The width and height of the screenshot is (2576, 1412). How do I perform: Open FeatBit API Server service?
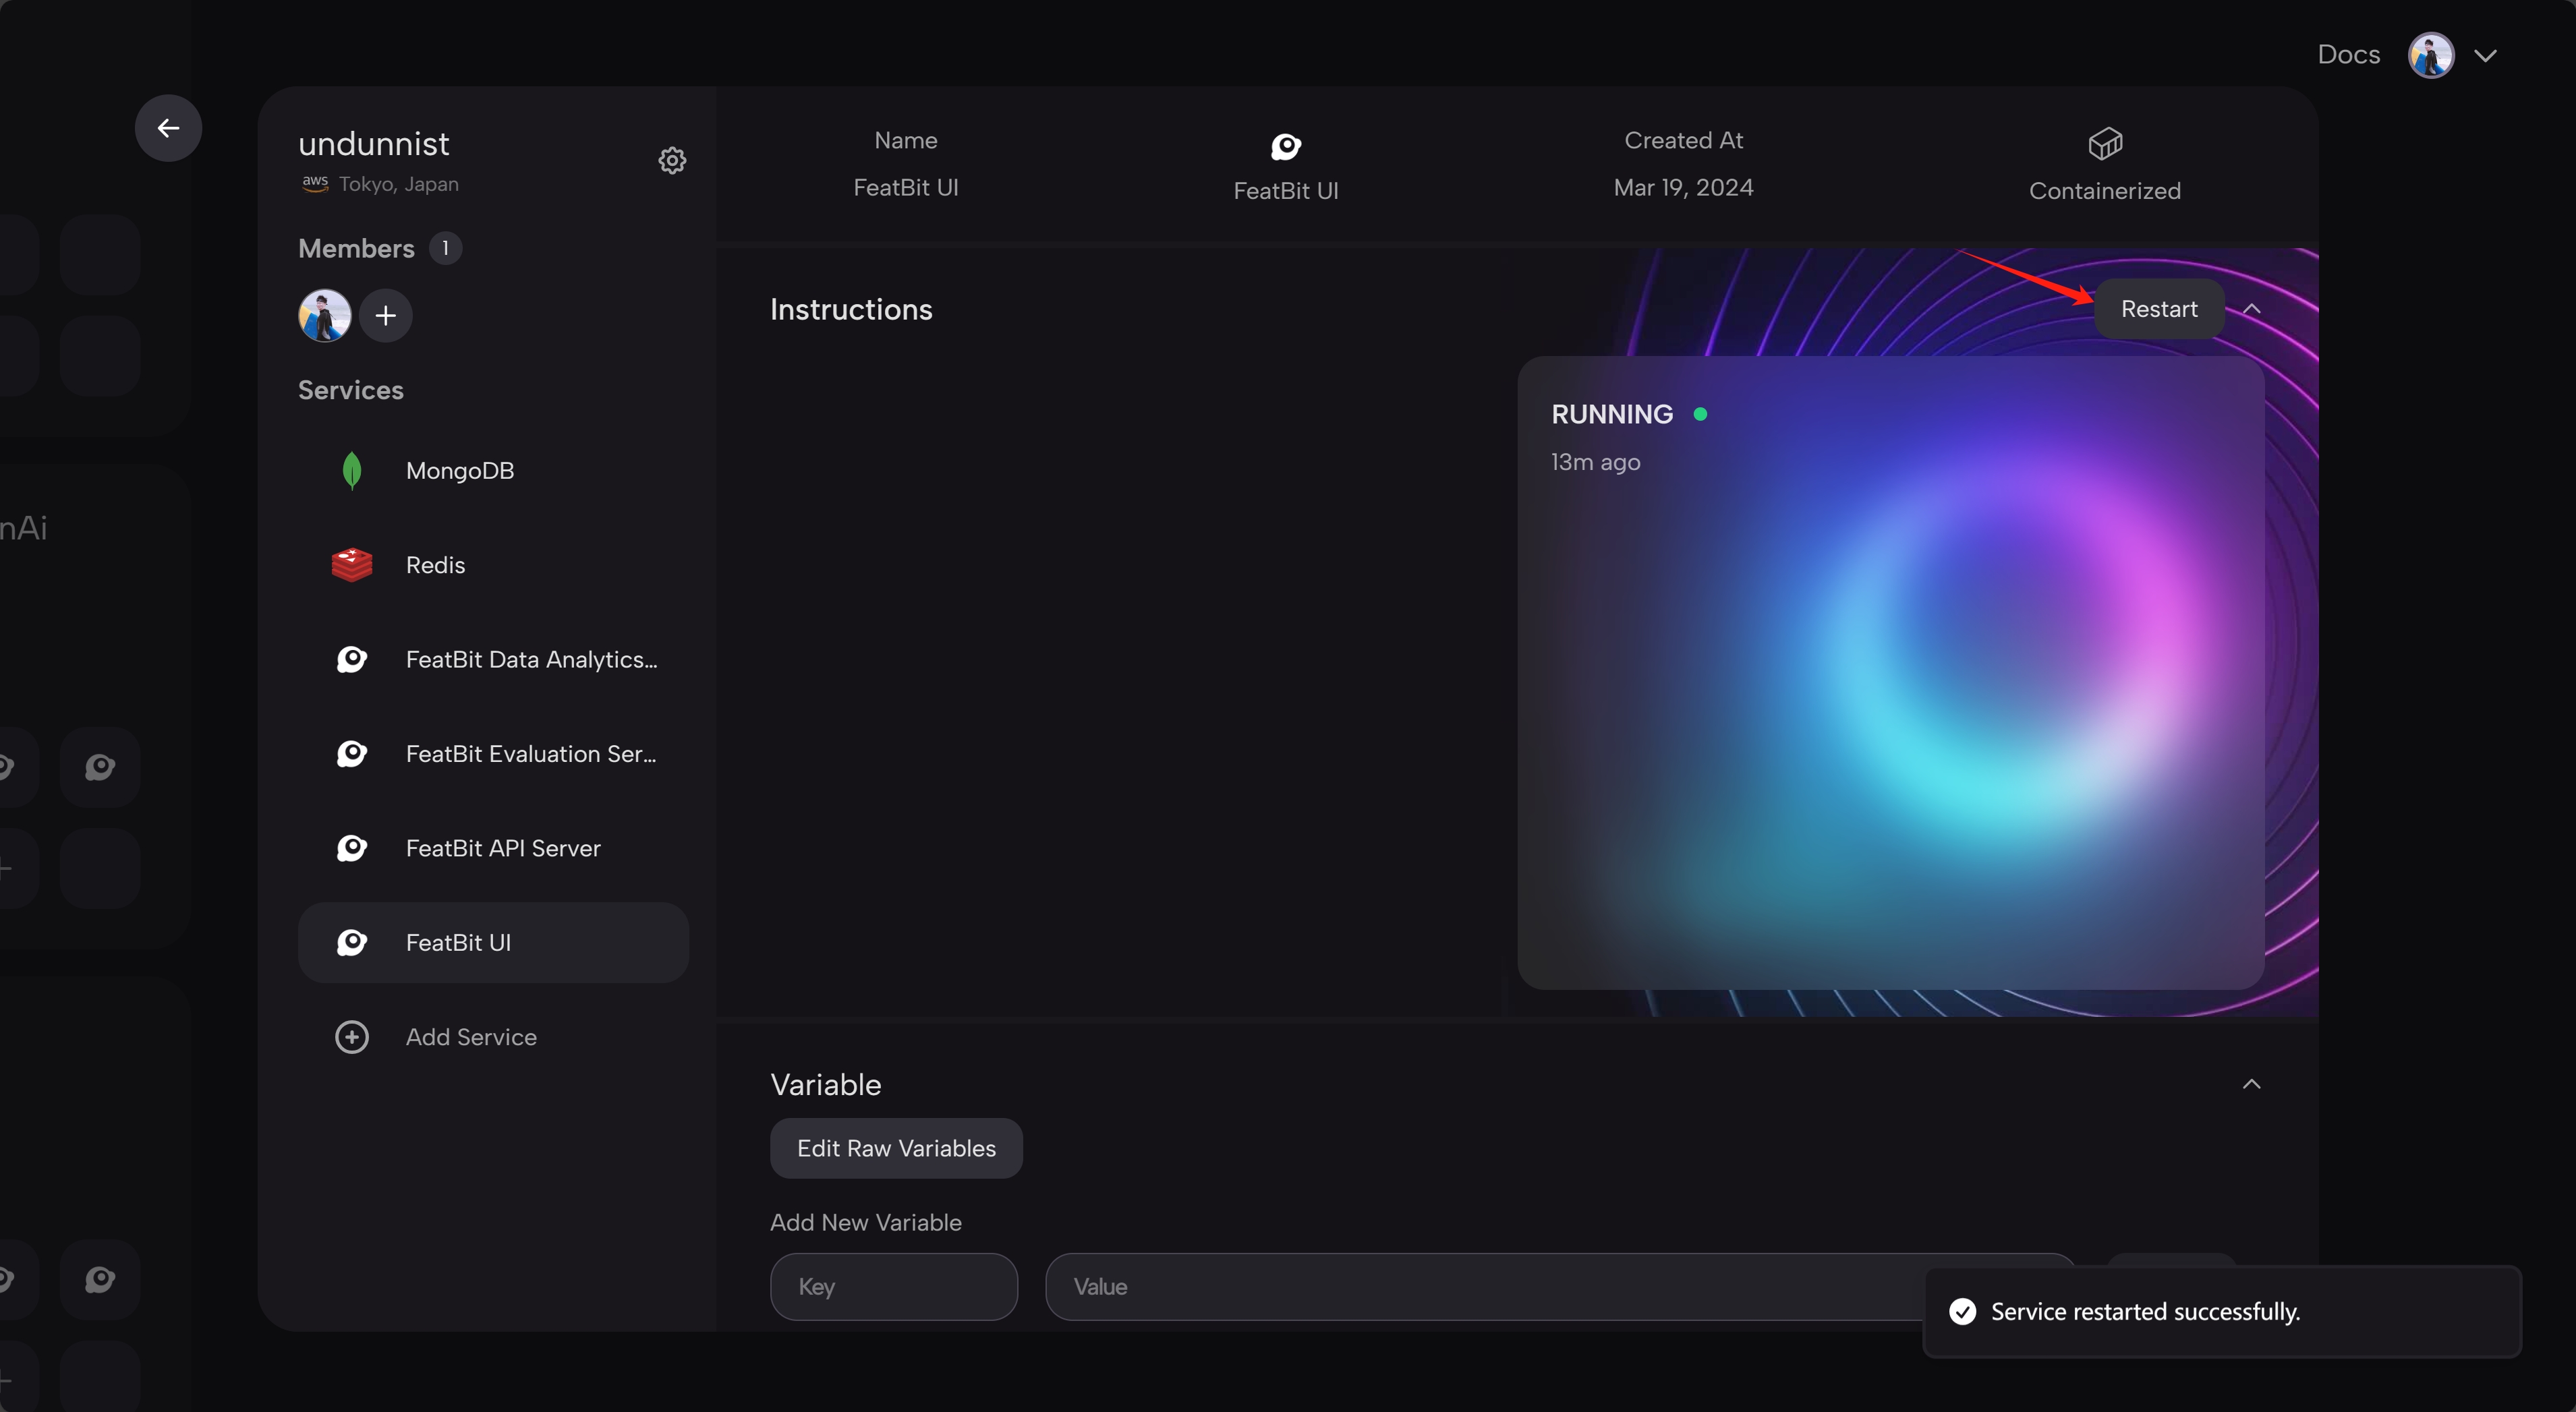pyautogui.click(x=493, y=848)
